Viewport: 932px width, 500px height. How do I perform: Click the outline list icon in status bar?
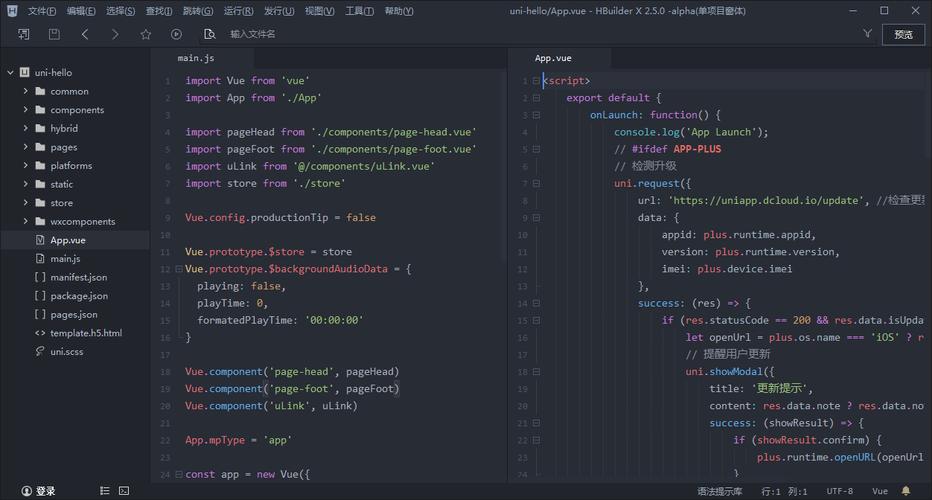[105, 490]
